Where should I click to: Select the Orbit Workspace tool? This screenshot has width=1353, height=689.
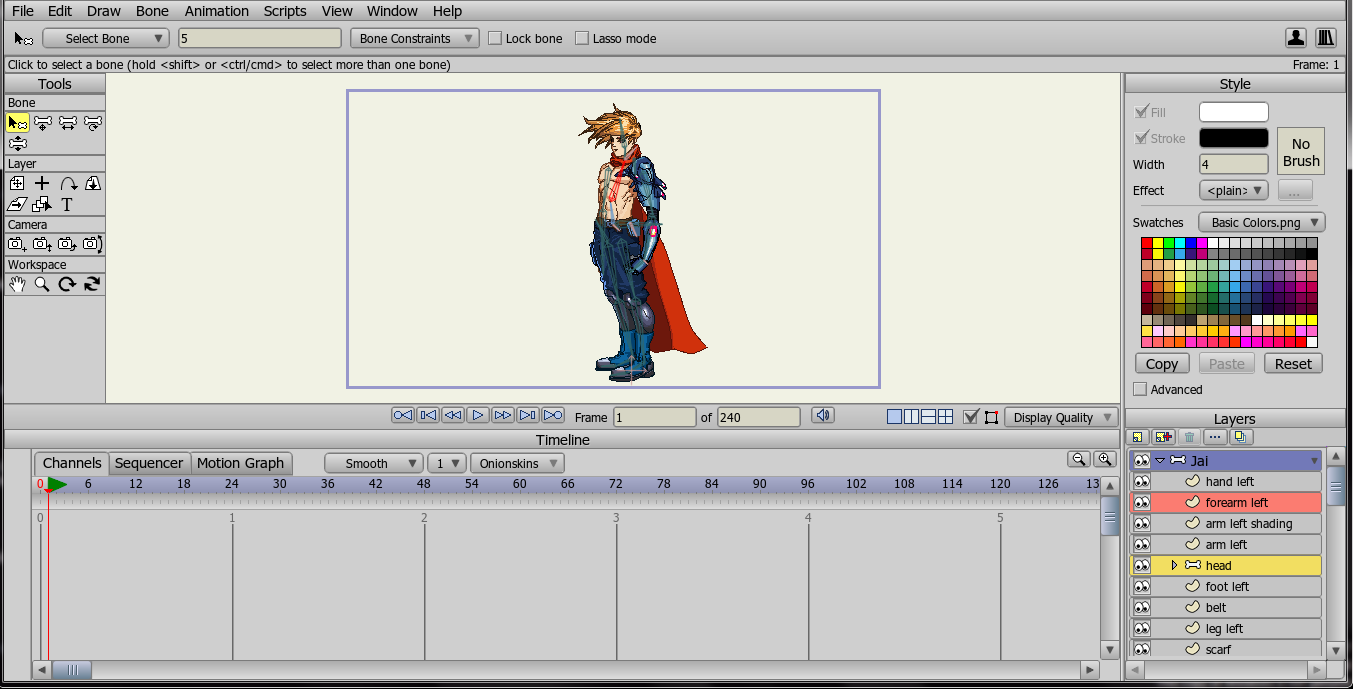[x=92, y=284]
